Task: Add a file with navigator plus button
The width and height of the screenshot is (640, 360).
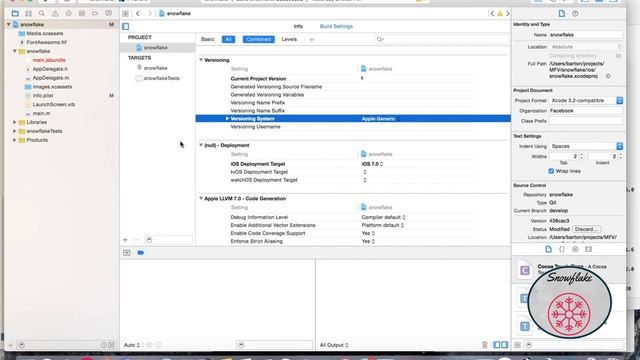Action: click(x=10, y=345)
